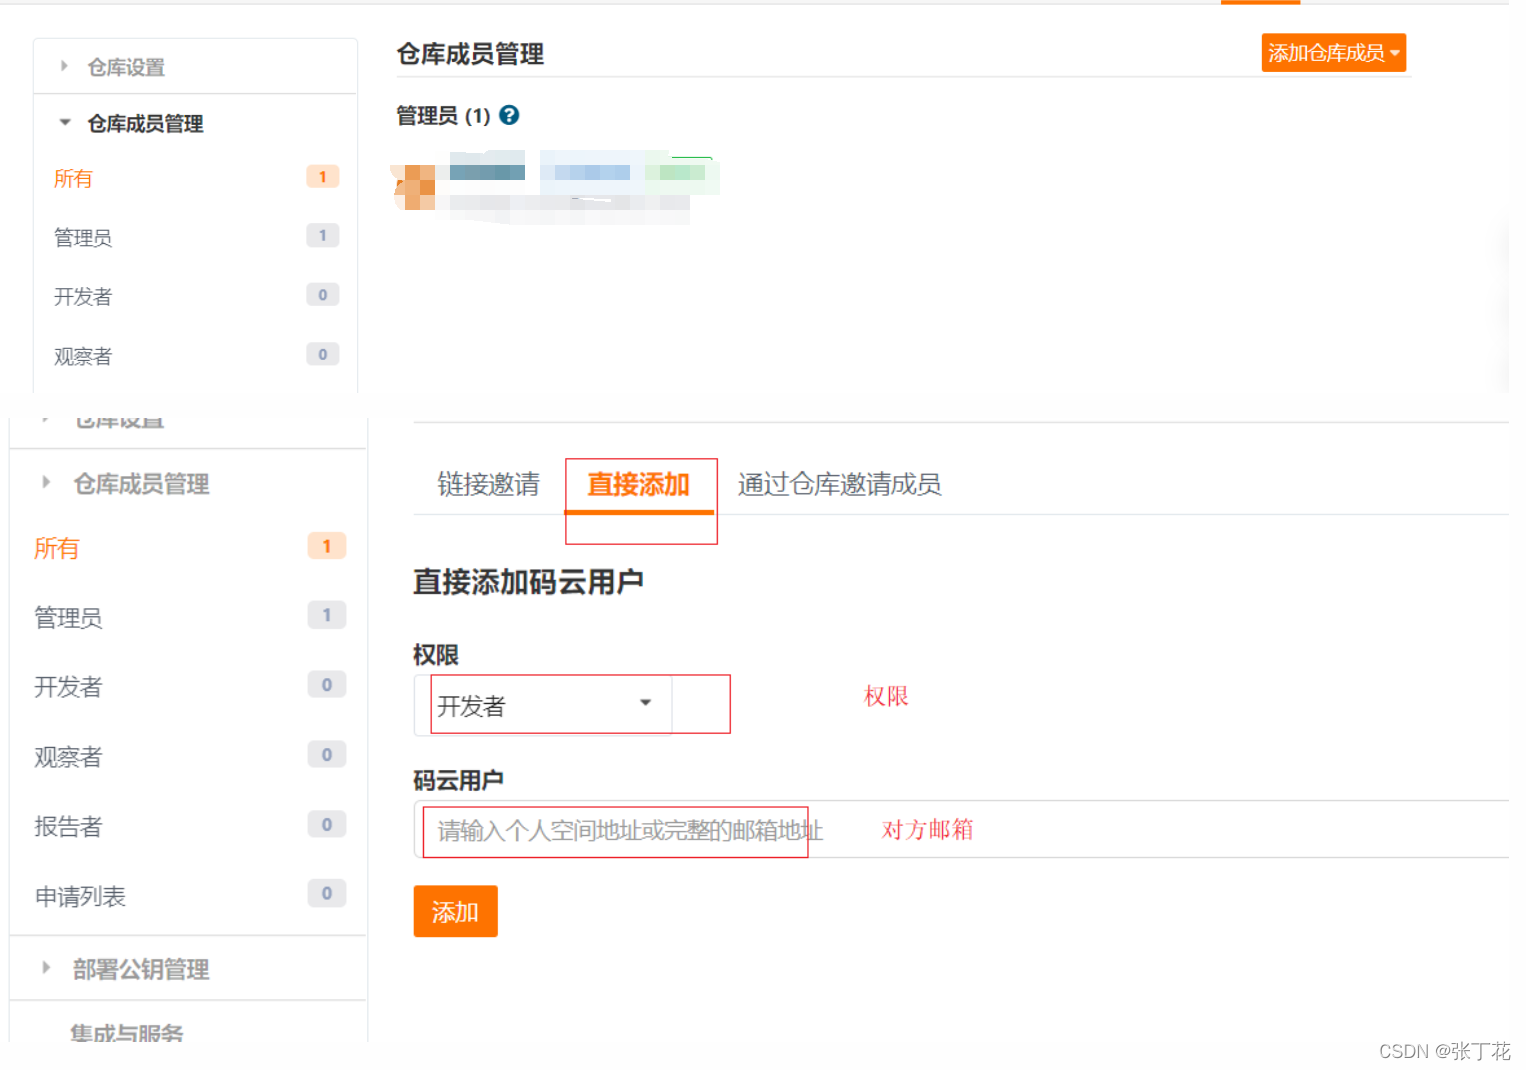Switch to the 链接邀请 tab
The image size is (1526, 1070).
[x=488, y=484]
